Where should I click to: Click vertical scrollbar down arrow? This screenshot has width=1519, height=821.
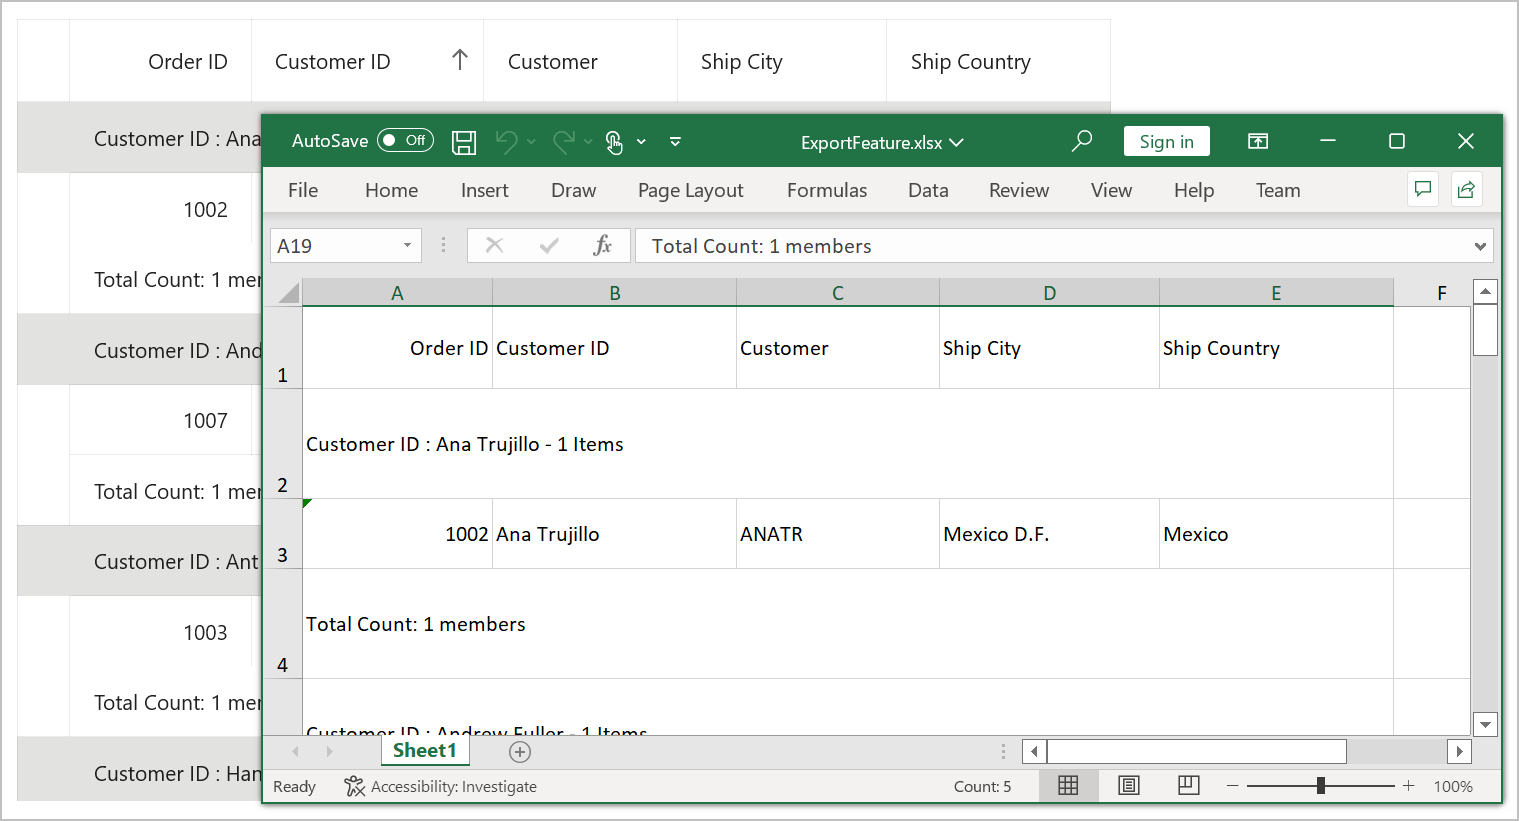[1485, 725]
